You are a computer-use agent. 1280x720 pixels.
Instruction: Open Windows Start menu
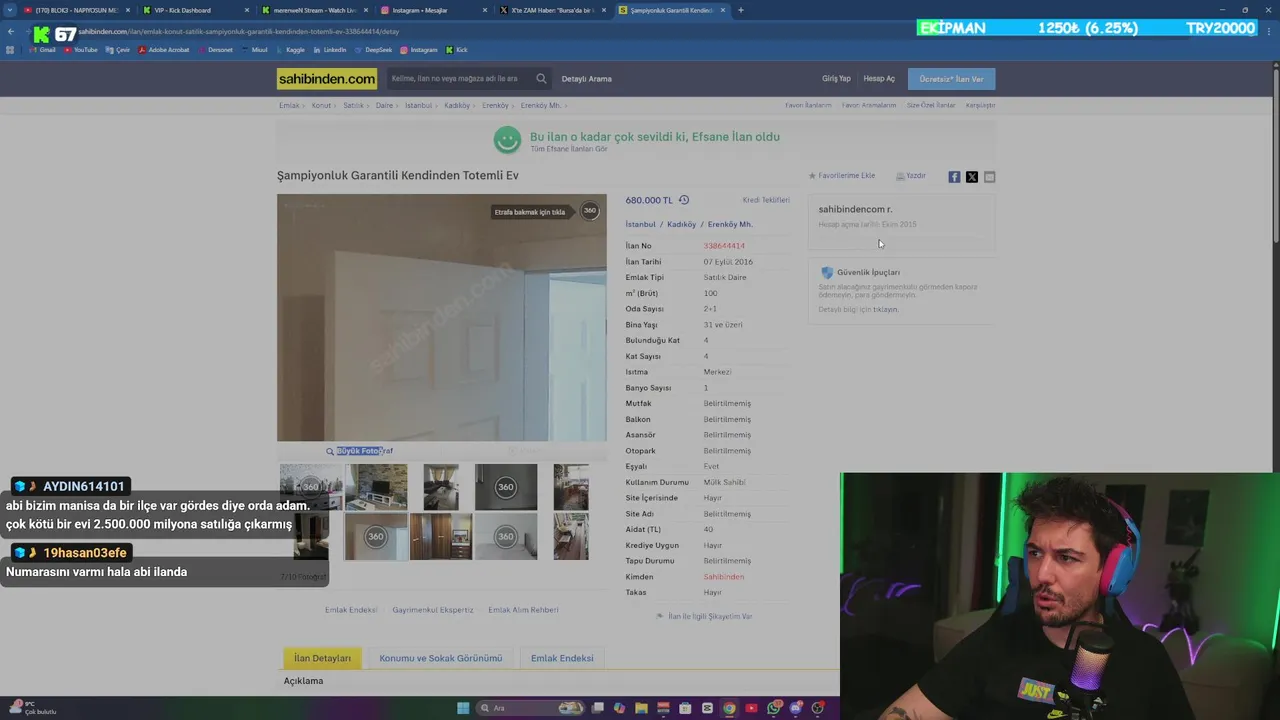click(x=463, y=708)
